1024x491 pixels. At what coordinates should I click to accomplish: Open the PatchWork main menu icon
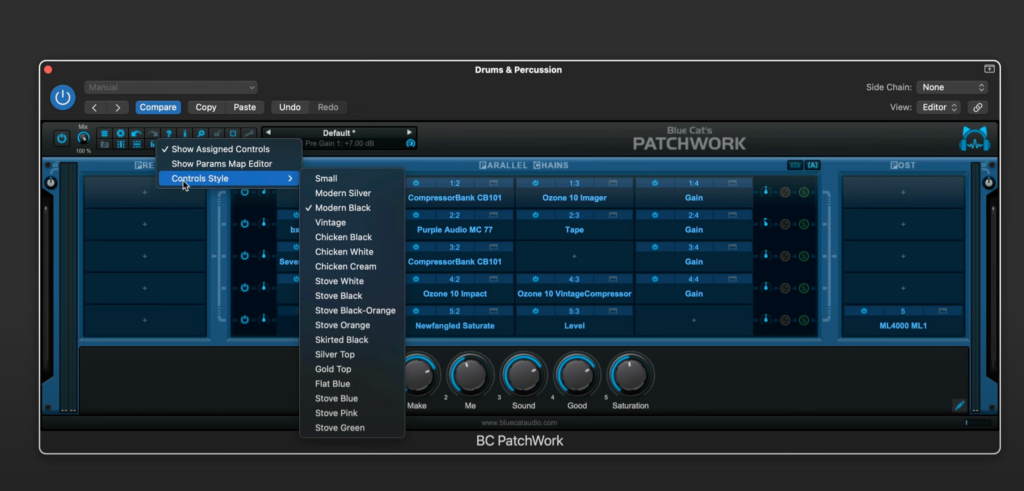(104, 133)
